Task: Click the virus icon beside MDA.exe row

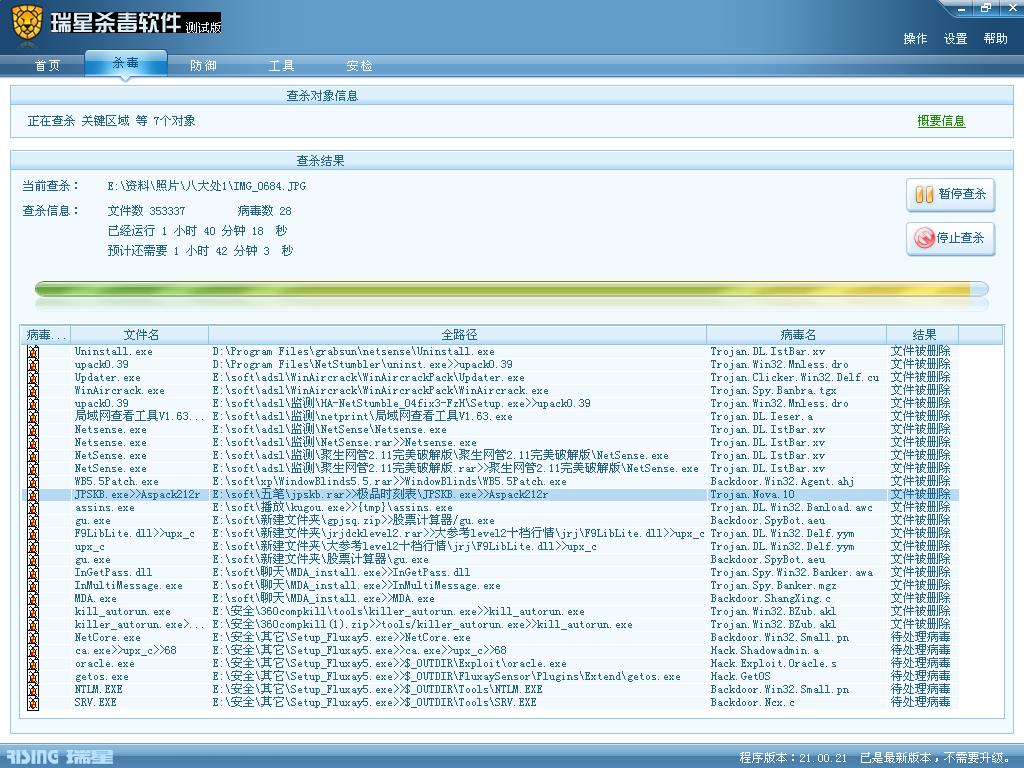Action: click(33, 599)
